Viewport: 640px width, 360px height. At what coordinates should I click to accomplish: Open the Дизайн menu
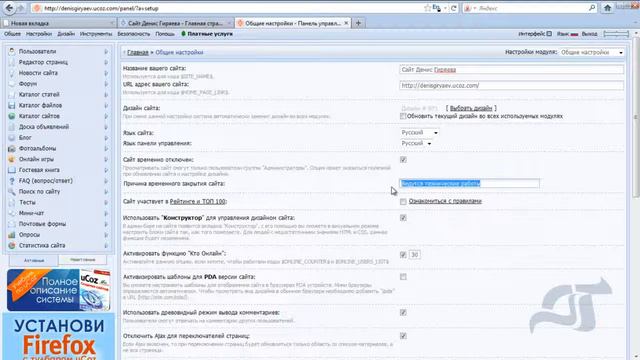66,34
